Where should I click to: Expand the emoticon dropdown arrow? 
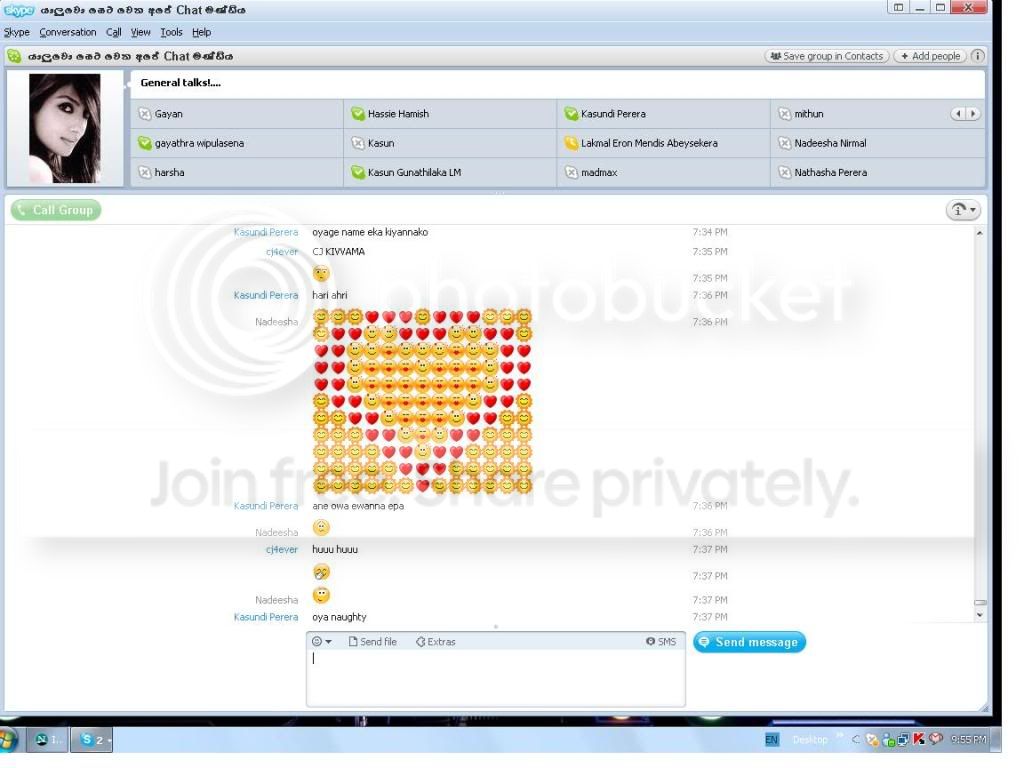pos(328,641)
